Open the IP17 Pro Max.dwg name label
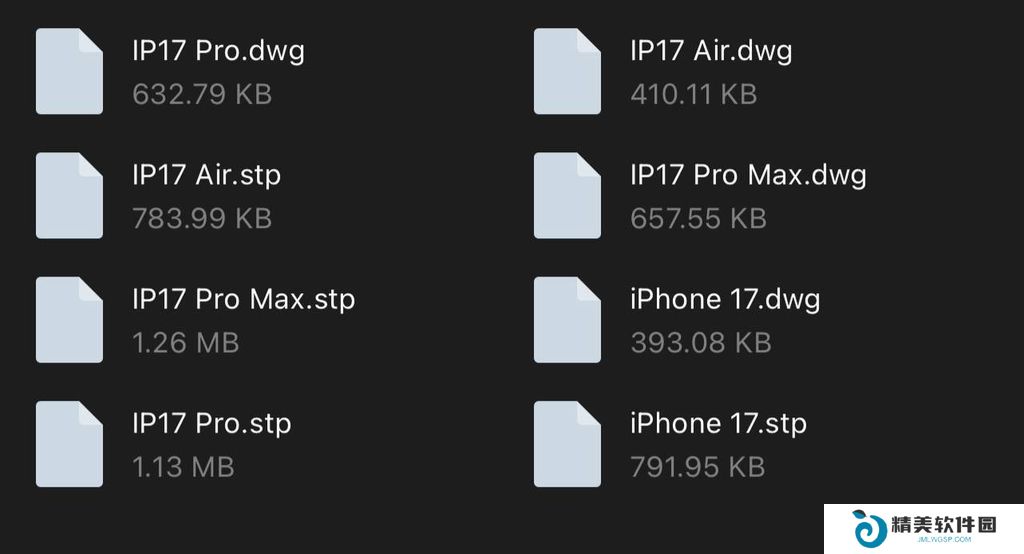1024x554 pixels. (748, 176)
